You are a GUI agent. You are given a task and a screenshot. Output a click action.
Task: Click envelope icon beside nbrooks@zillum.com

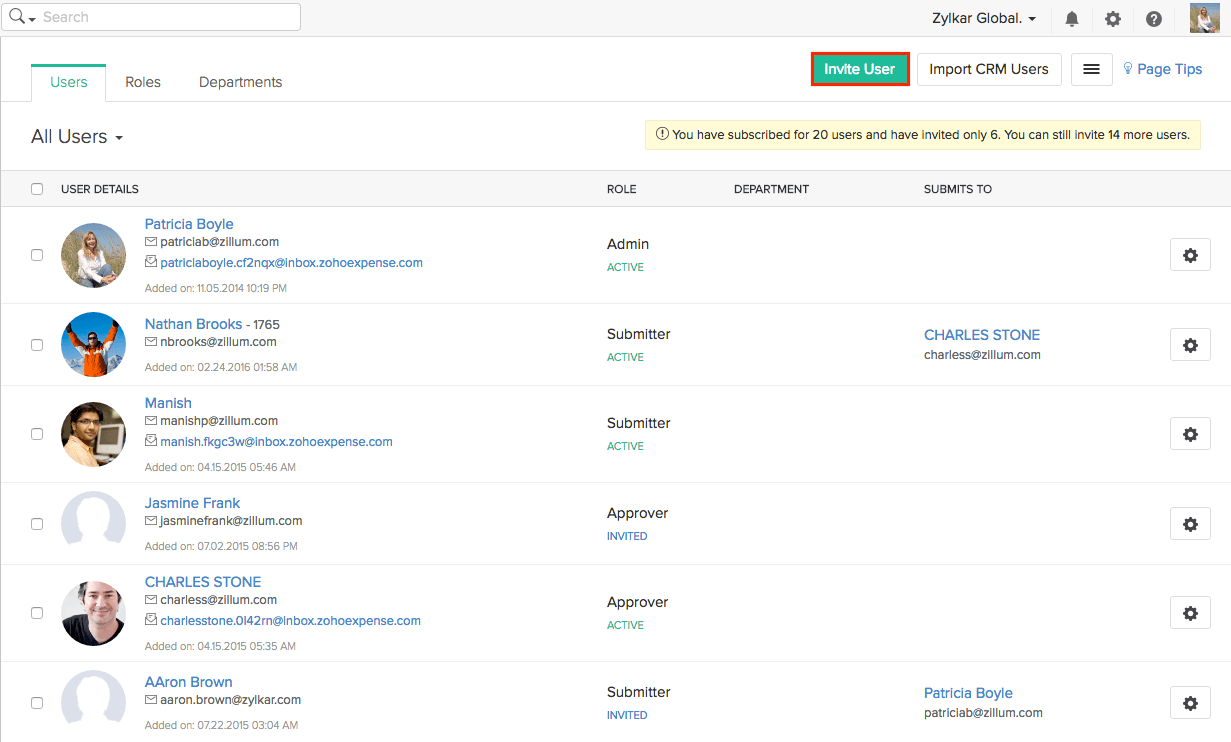tap(151, 342)
